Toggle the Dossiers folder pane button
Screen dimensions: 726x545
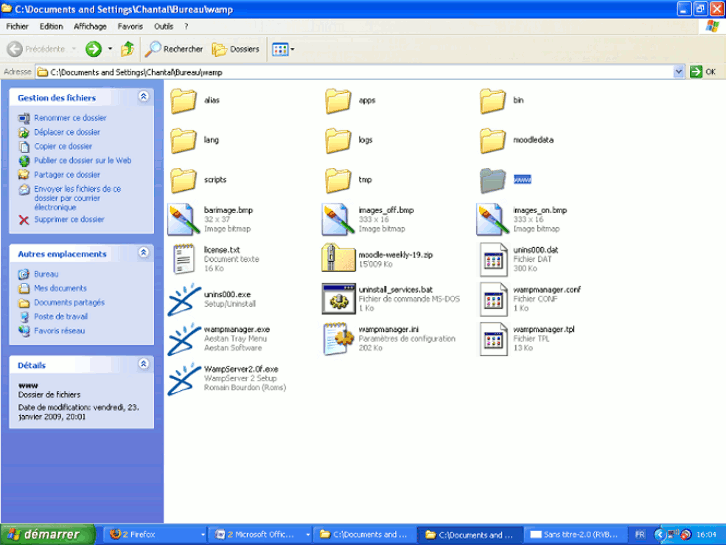(236, 49)
